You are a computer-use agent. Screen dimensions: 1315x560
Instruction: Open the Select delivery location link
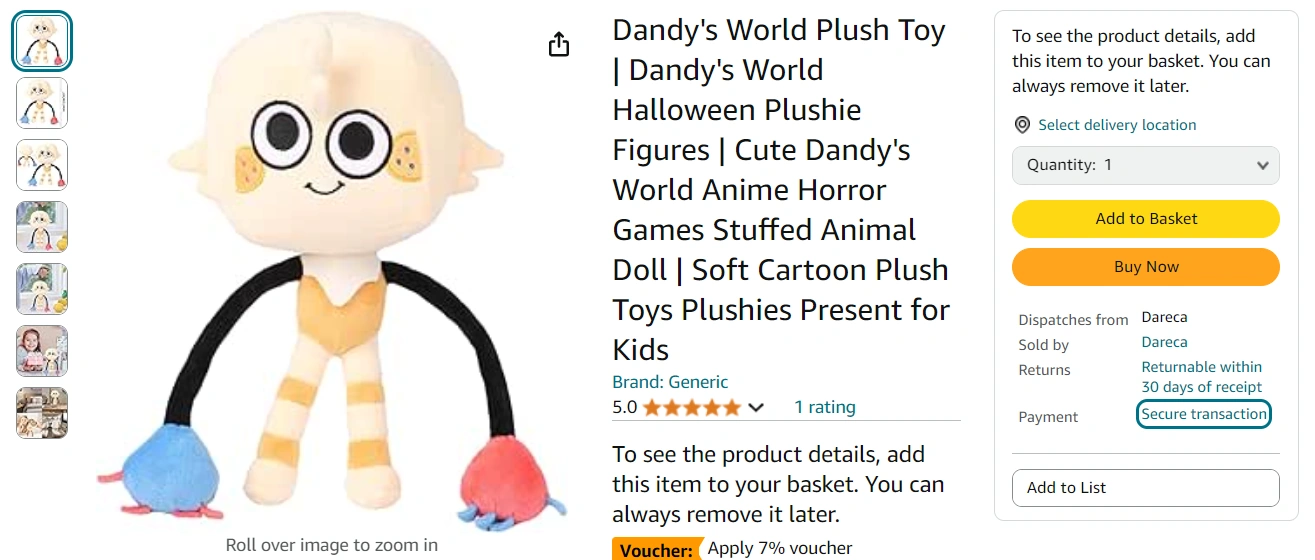1117,125
